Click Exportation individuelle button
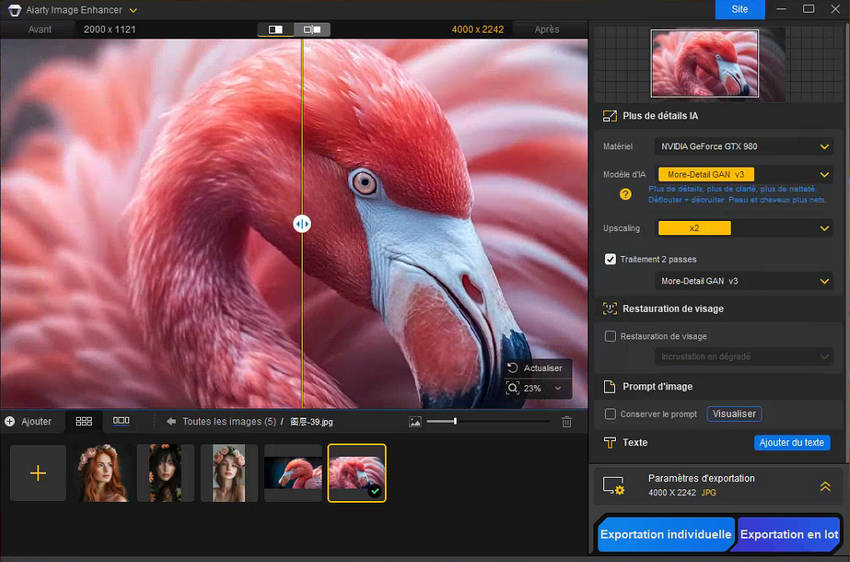Screen dimensions: 850x562 coord(665,534)
